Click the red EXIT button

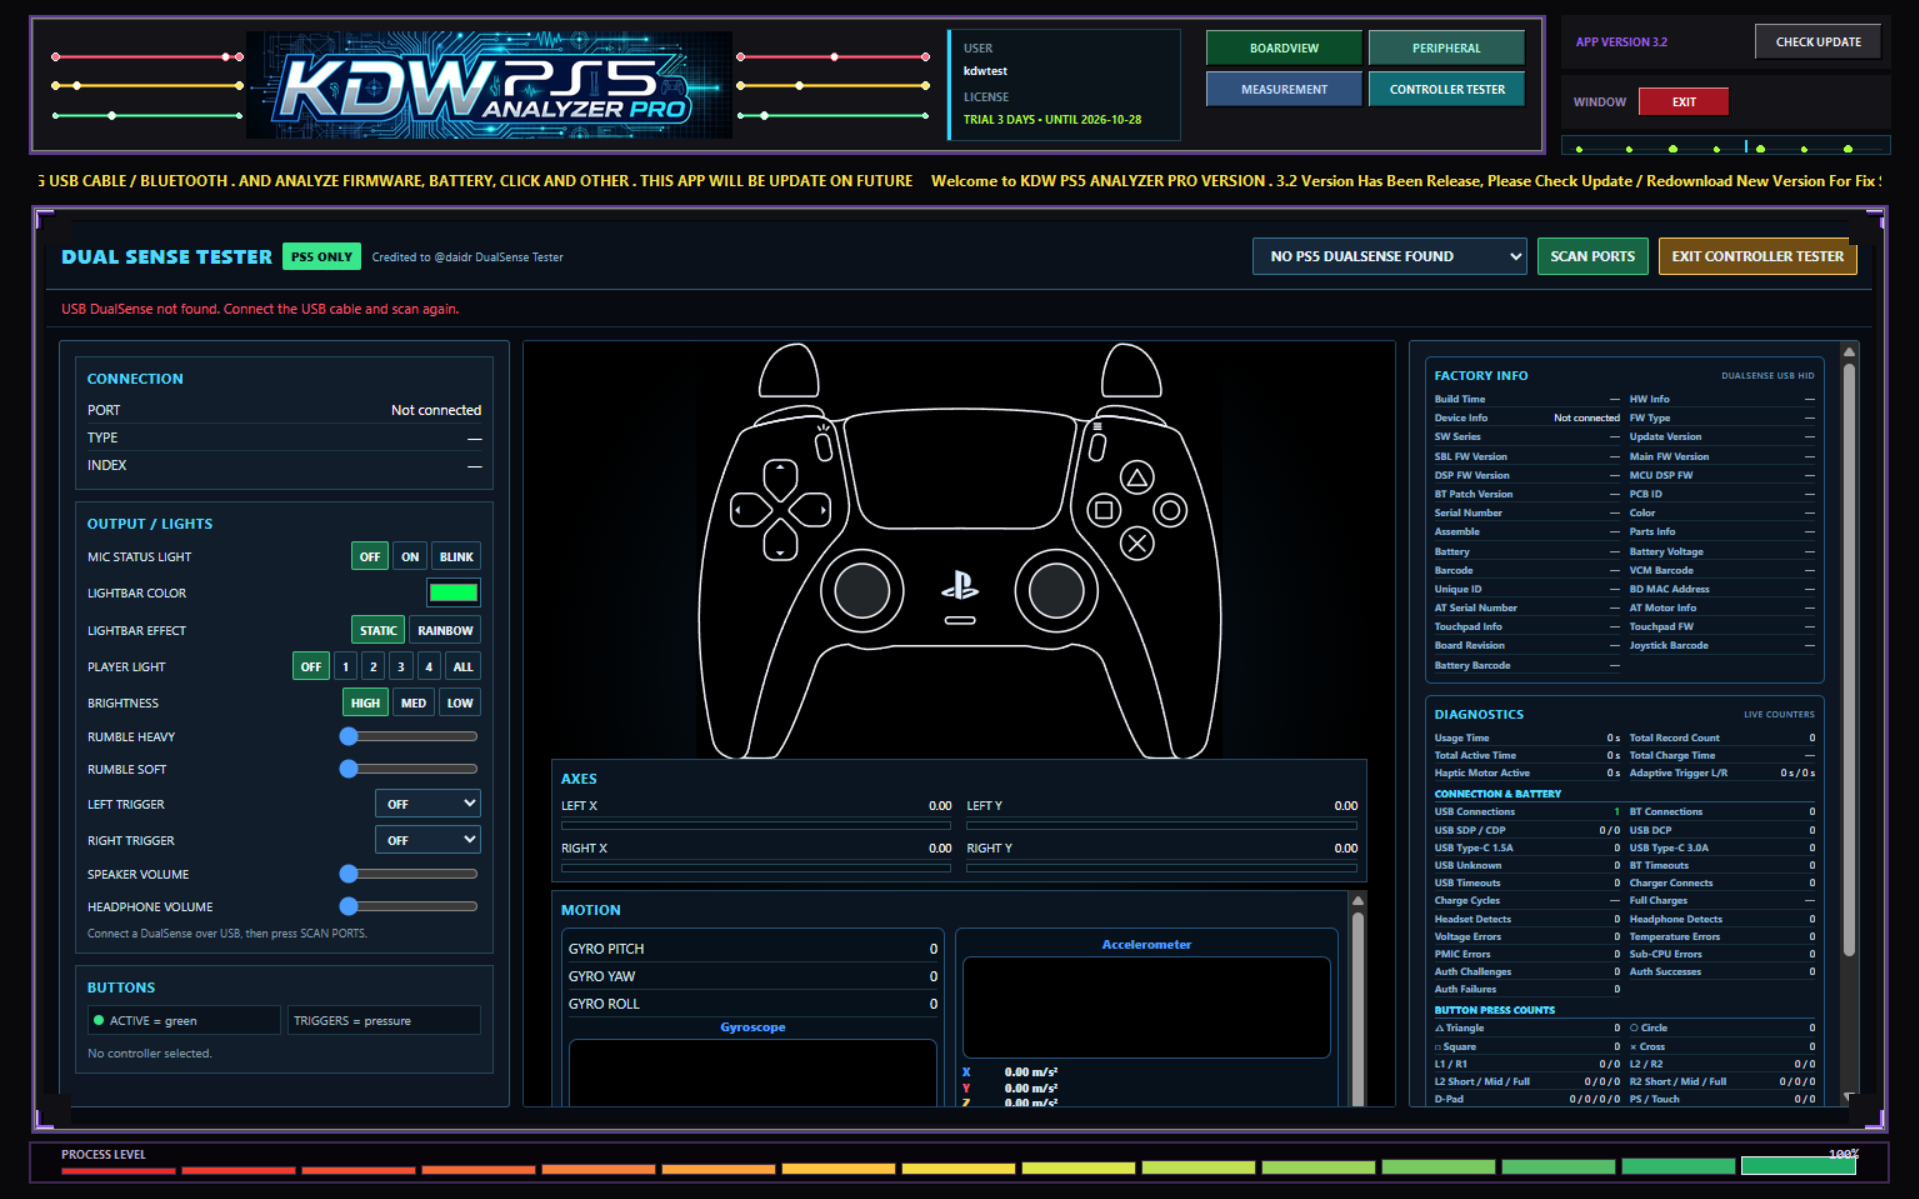(x=1684, y=102)
